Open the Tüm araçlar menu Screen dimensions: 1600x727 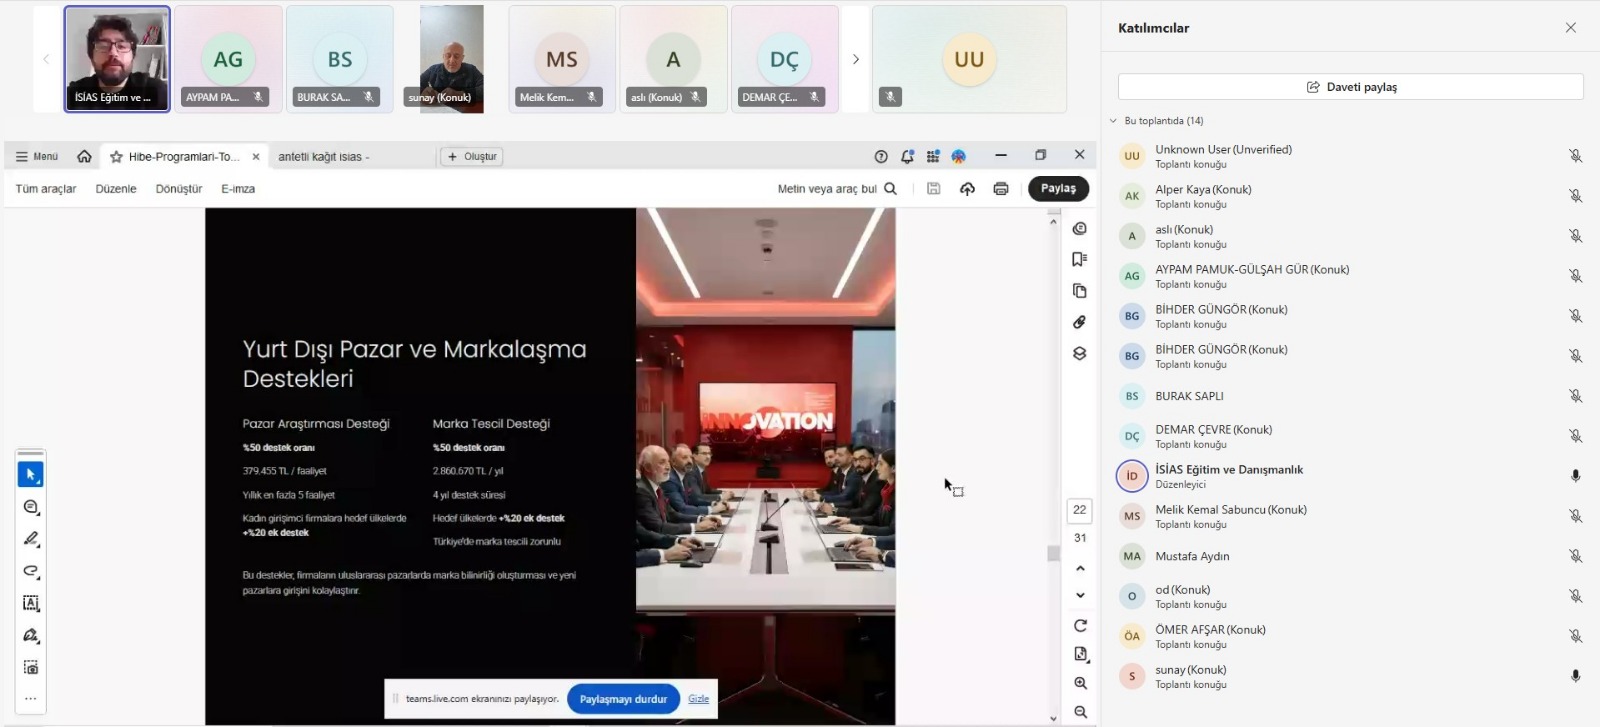coord(46,189)
